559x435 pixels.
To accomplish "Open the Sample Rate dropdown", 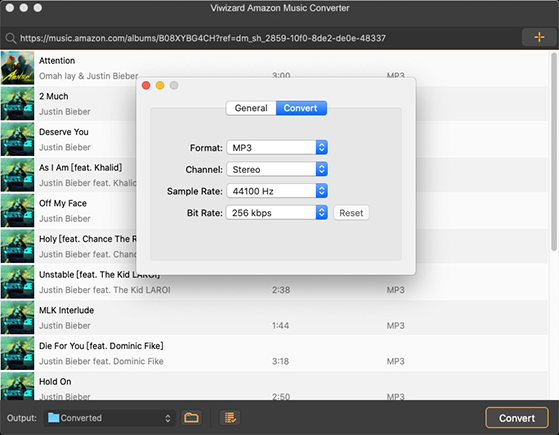I will 277,191.
